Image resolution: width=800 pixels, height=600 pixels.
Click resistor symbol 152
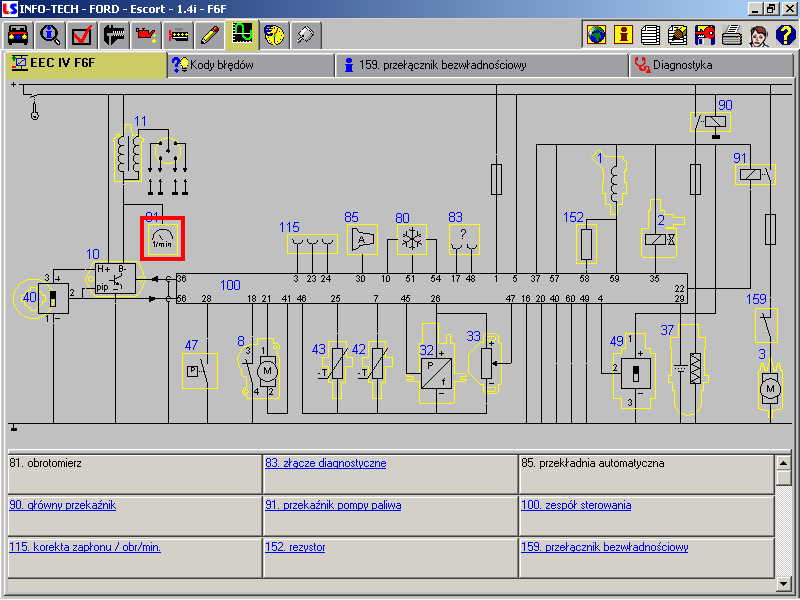click(587, 244)
